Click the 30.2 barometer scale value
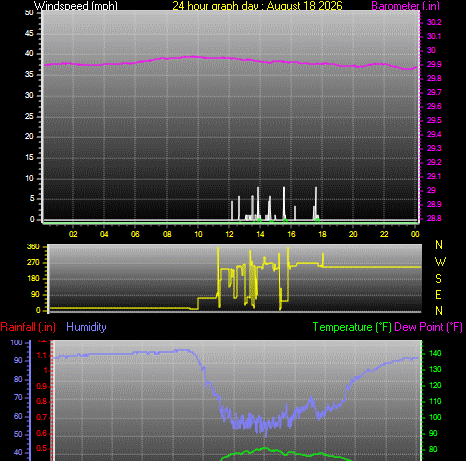The image size is (466, 461). pyautogui.click(x=434, y=22)
